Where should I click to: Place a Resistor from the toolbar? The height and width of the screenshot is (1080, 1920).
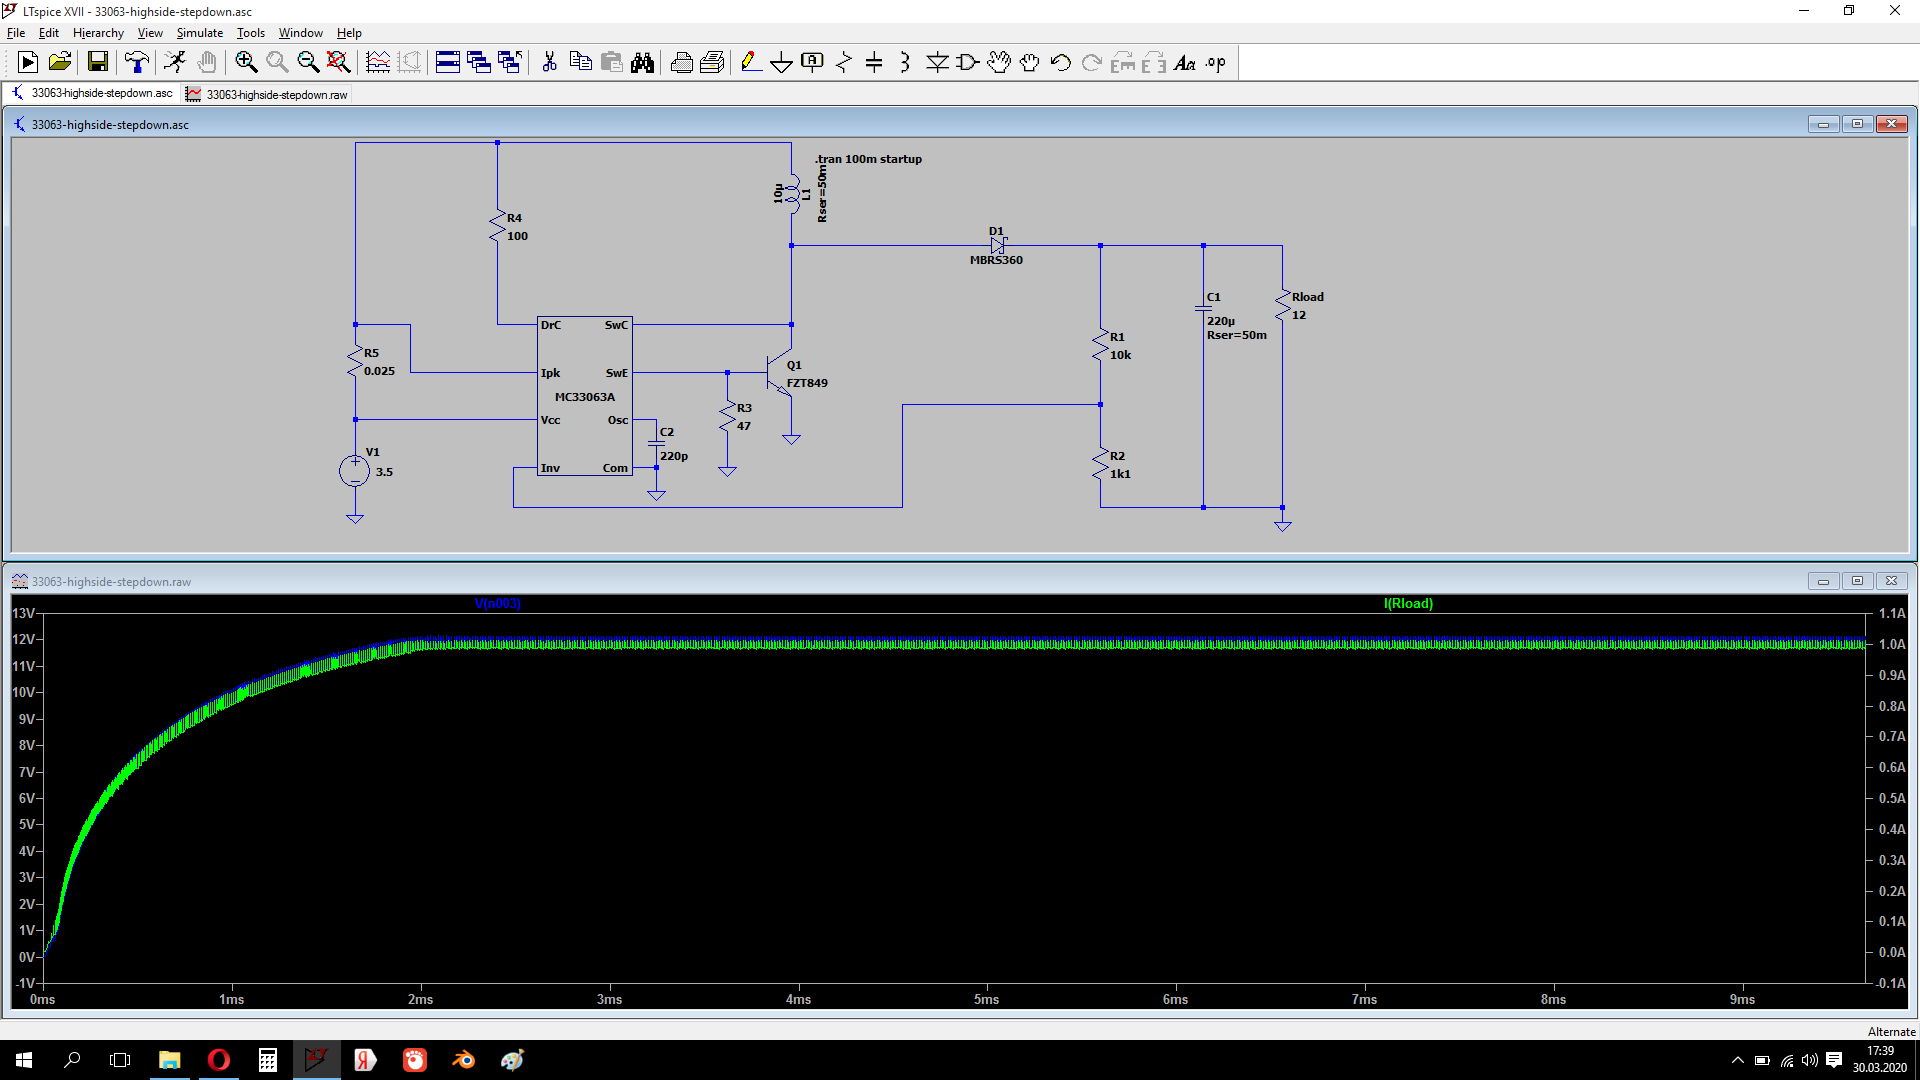click(844, 62)
